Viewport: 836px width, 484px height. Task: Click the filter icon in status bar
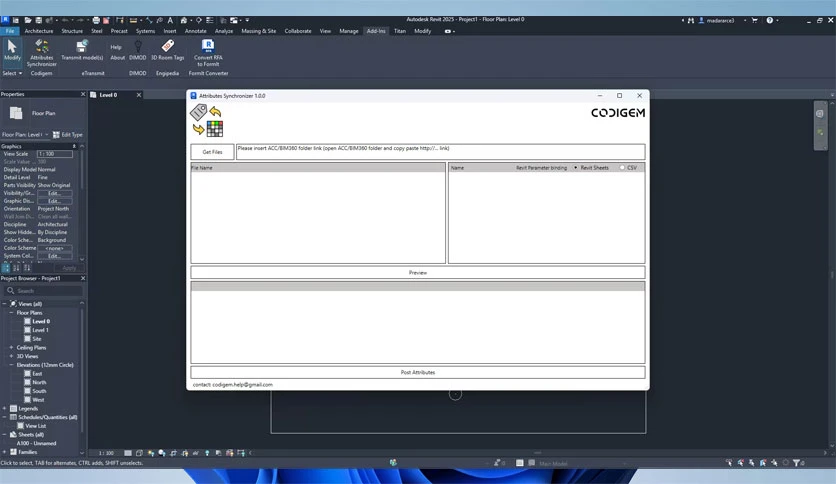(797, 463)
